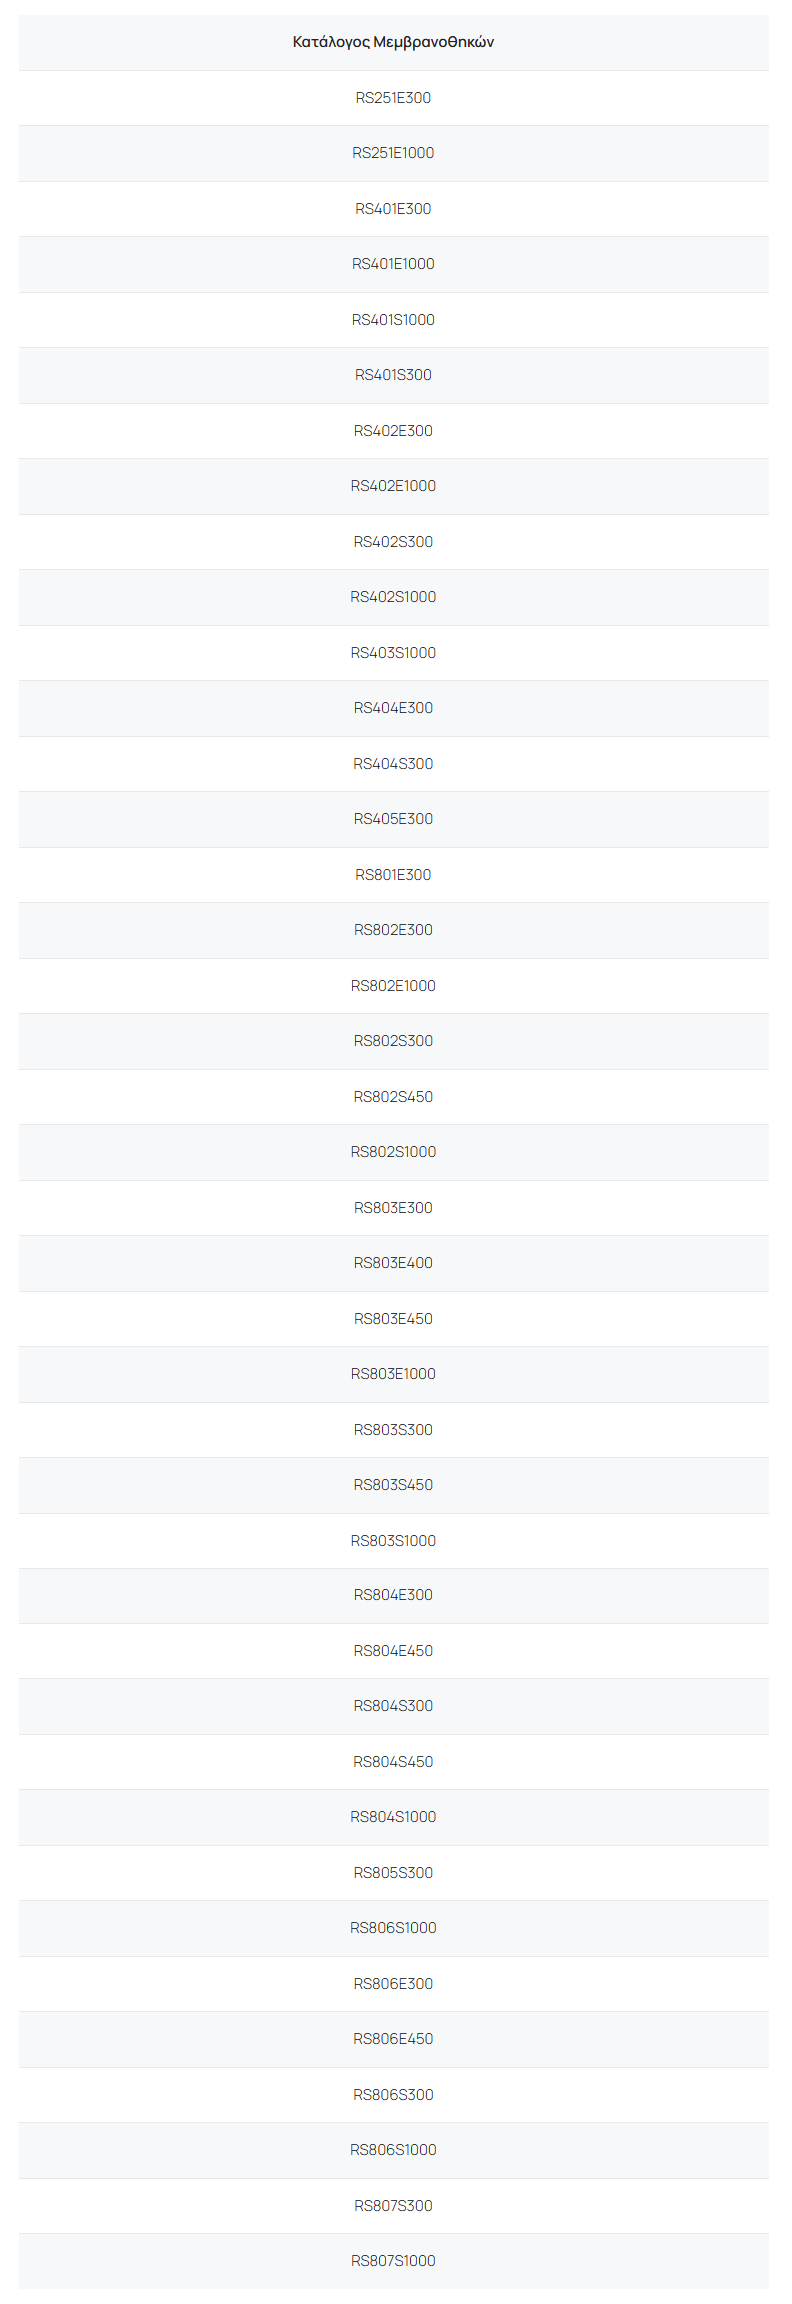Click the RS805S300 item

click(393, 1873)
